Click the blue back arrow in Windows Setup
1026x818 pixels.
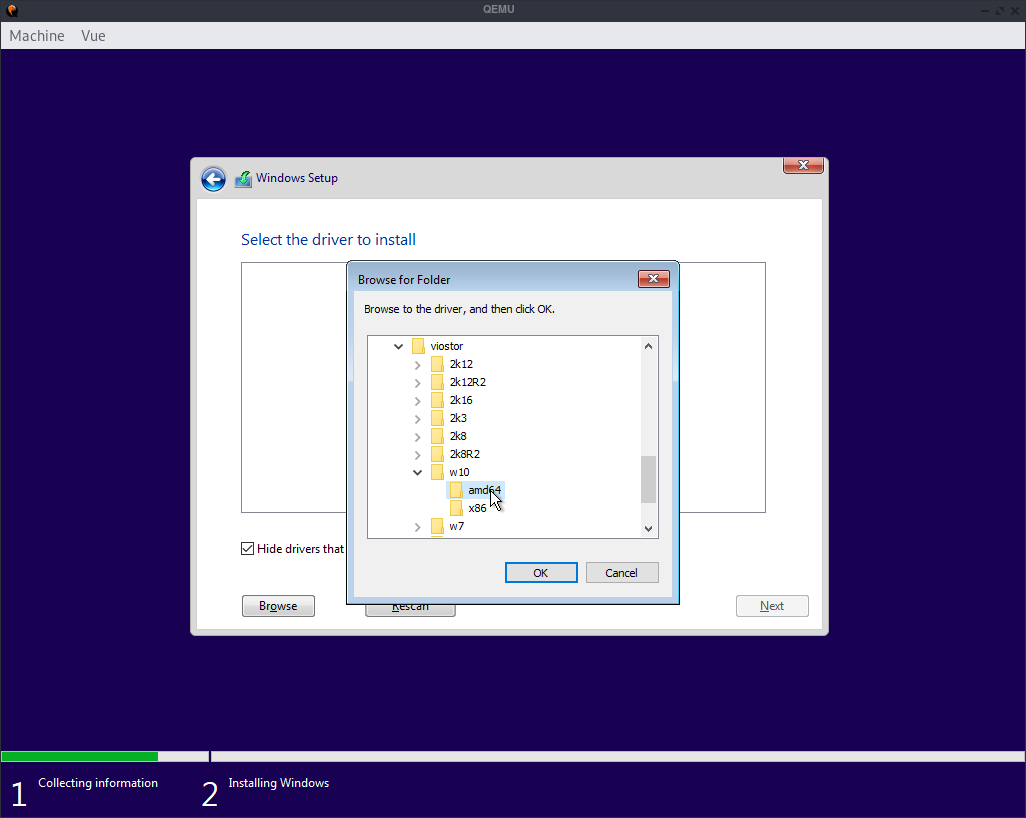point(213,179)
